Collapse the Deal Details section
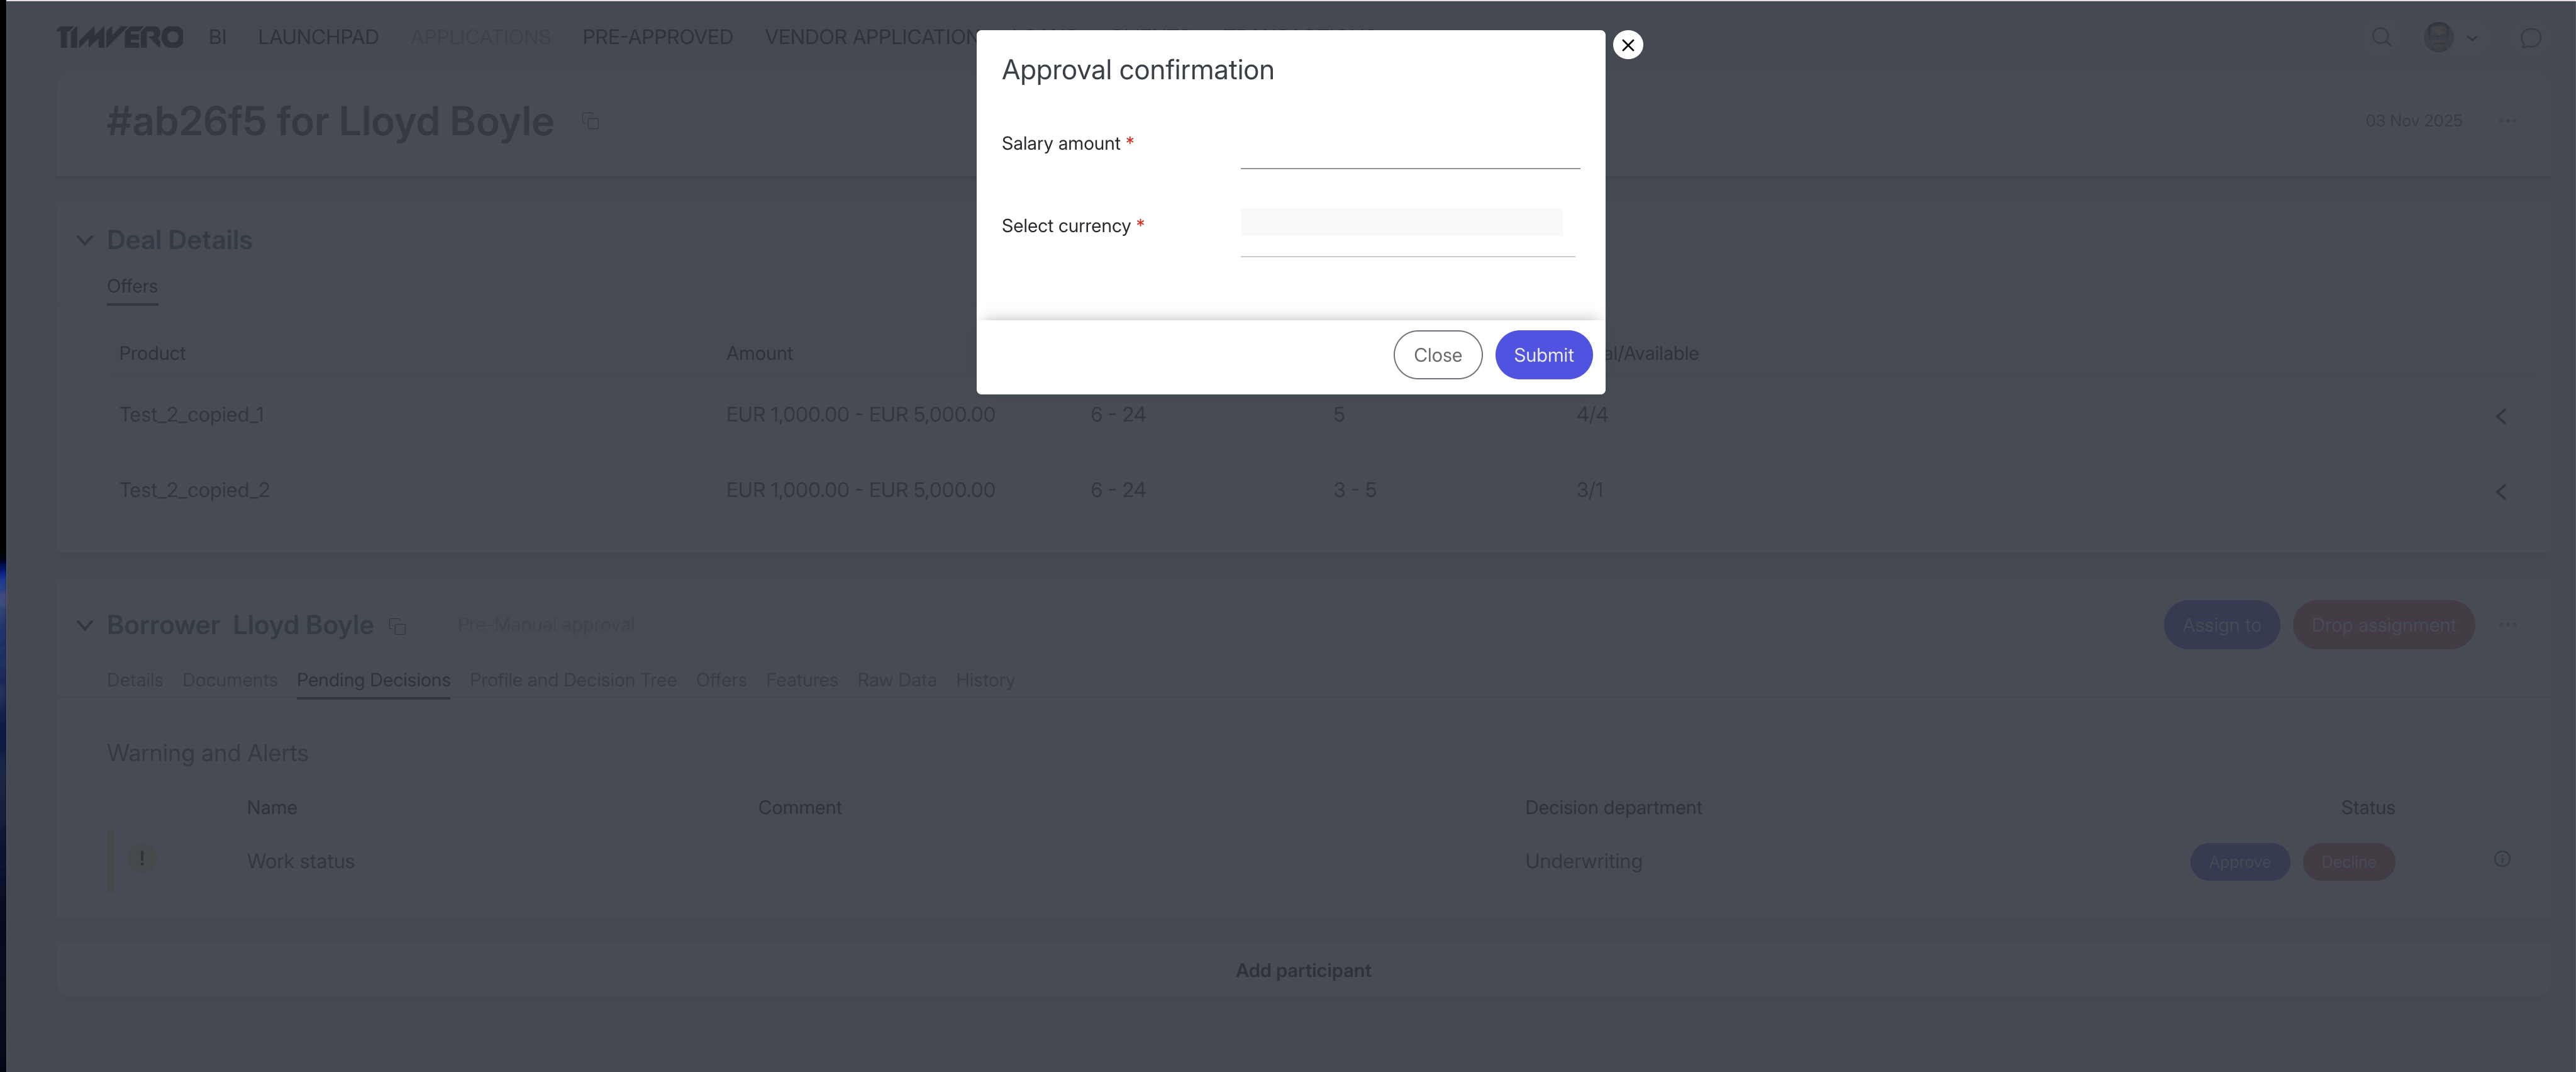This screenshot has height=1072, width=2576. 85,240
